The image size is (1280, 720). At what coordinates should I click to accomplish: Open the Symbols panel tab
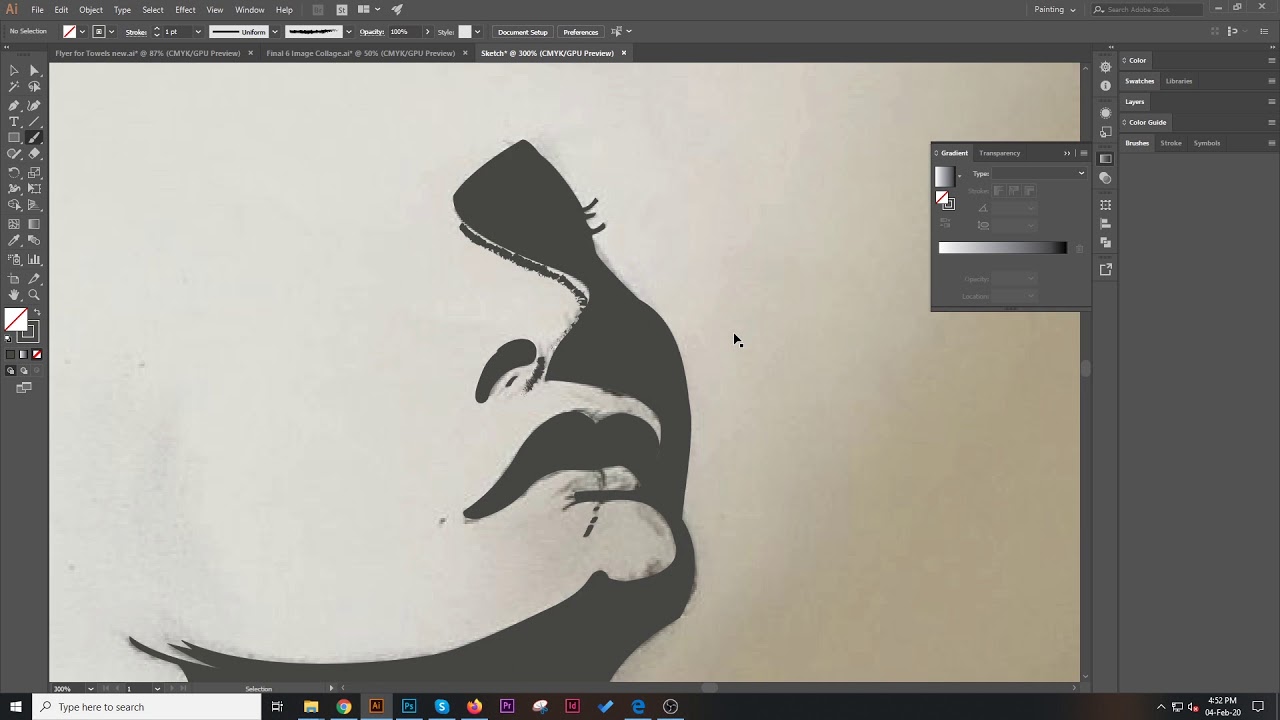pyautogui.click(x=1206, y=143)
